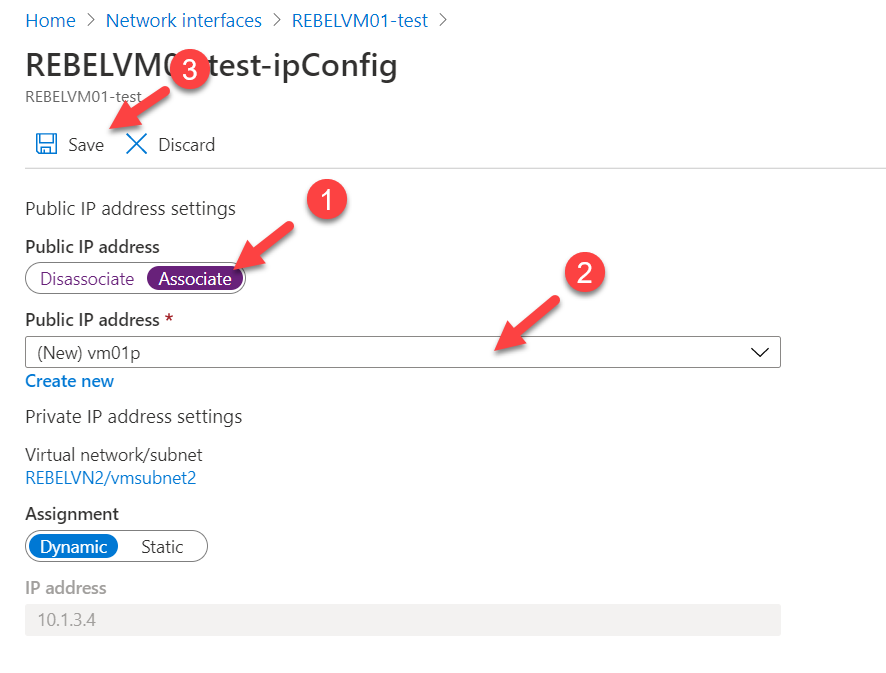This screenshot has width=886, height=673.
Task: Open REBELVN2/vmsubnet2 virtual network link
Action: [x=111, y=478]
